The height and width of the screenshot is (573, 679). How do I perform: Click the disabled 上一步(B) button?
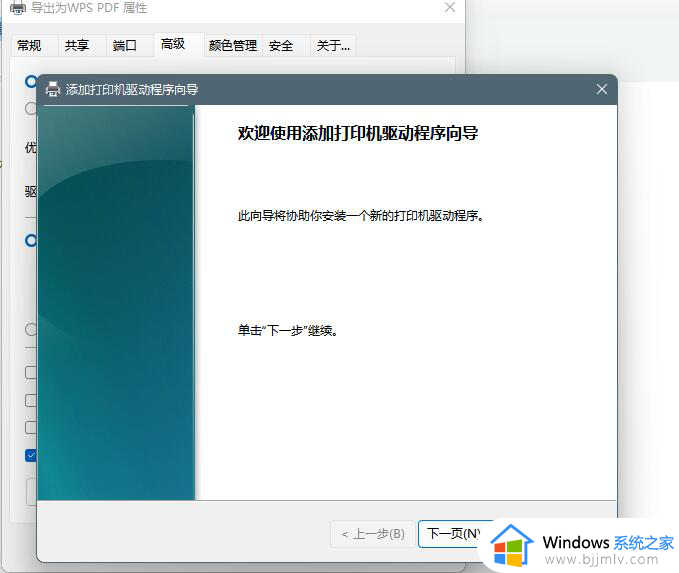373,534
